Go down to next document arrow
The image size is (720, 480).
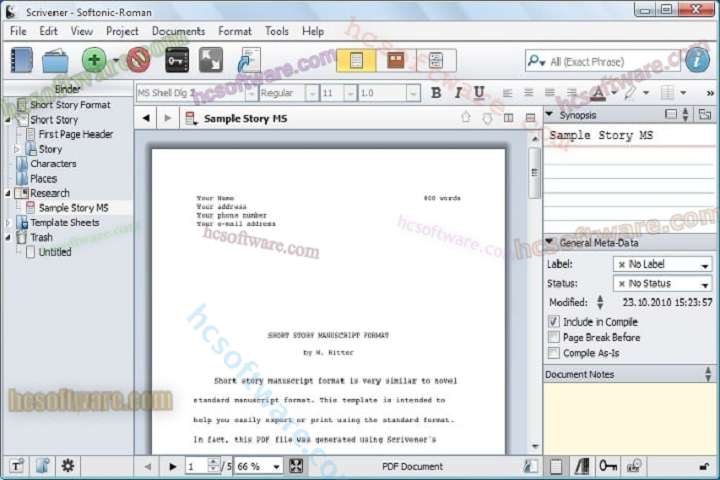(x=487, y=119)
